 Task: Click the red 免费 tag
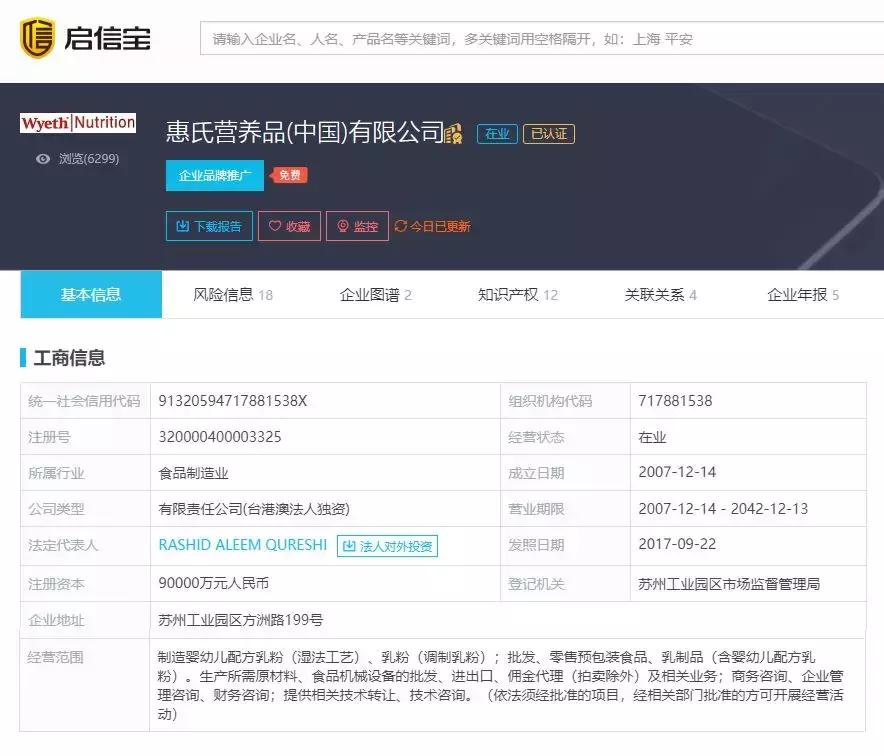288,175
